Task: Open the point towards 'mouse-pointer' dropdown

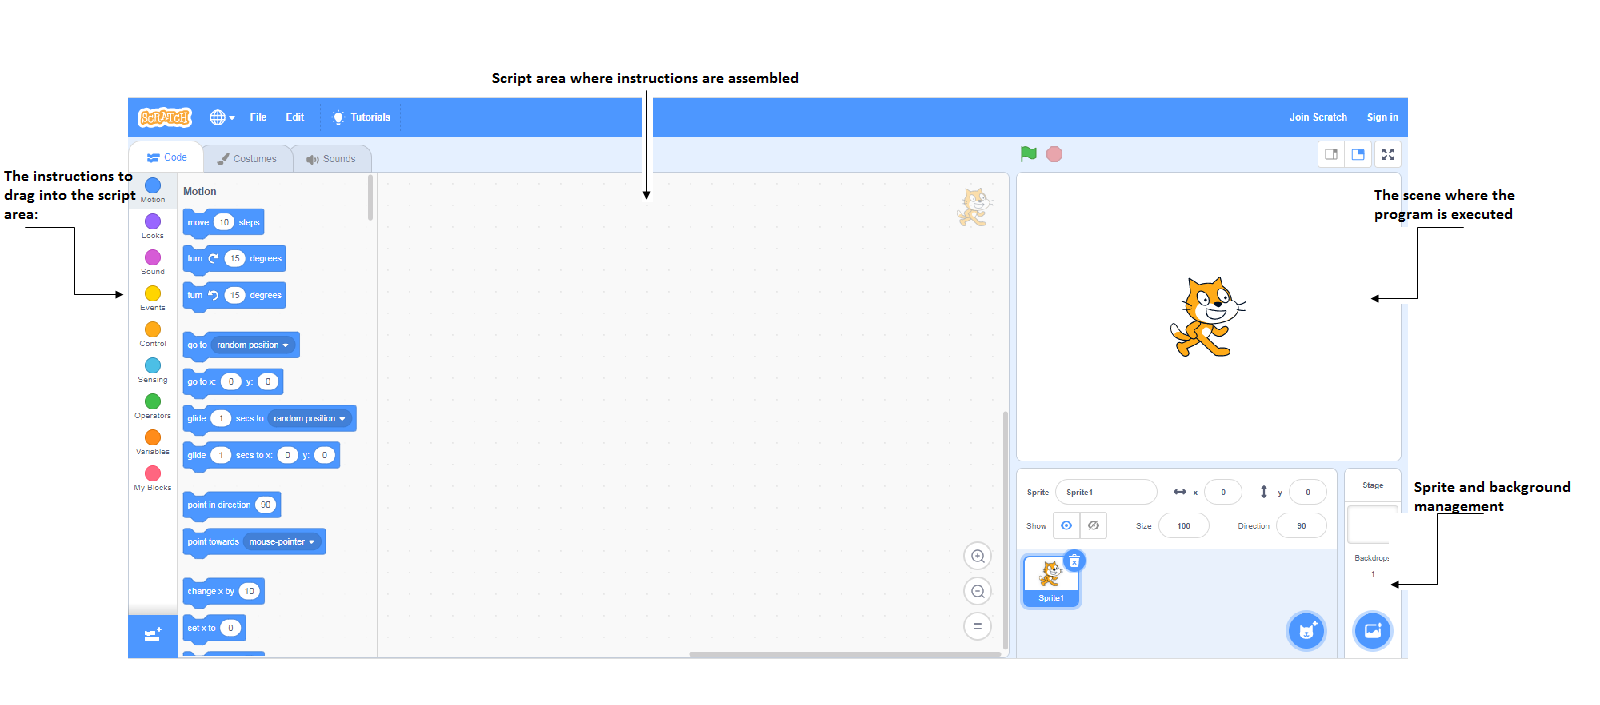Action: click(x=282, y=542)
